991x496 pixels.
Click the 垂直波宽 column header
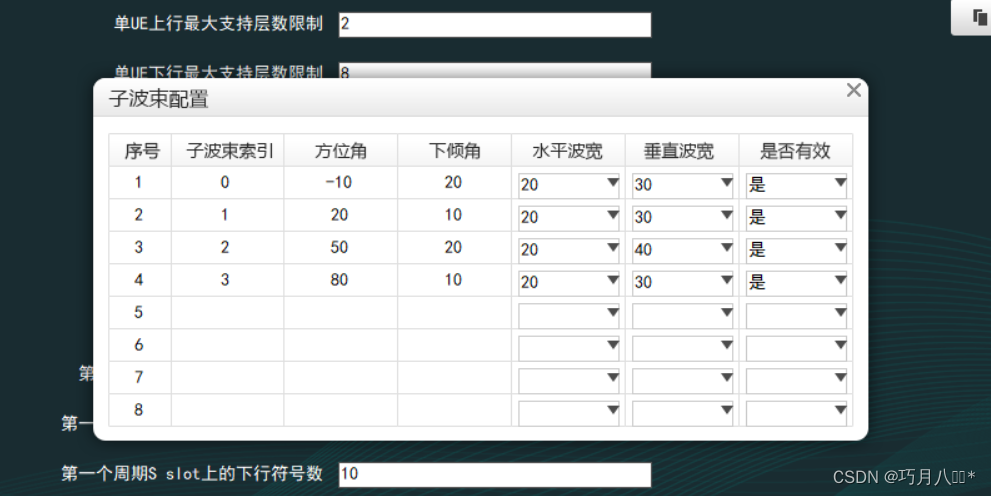[x=682, y=150]
